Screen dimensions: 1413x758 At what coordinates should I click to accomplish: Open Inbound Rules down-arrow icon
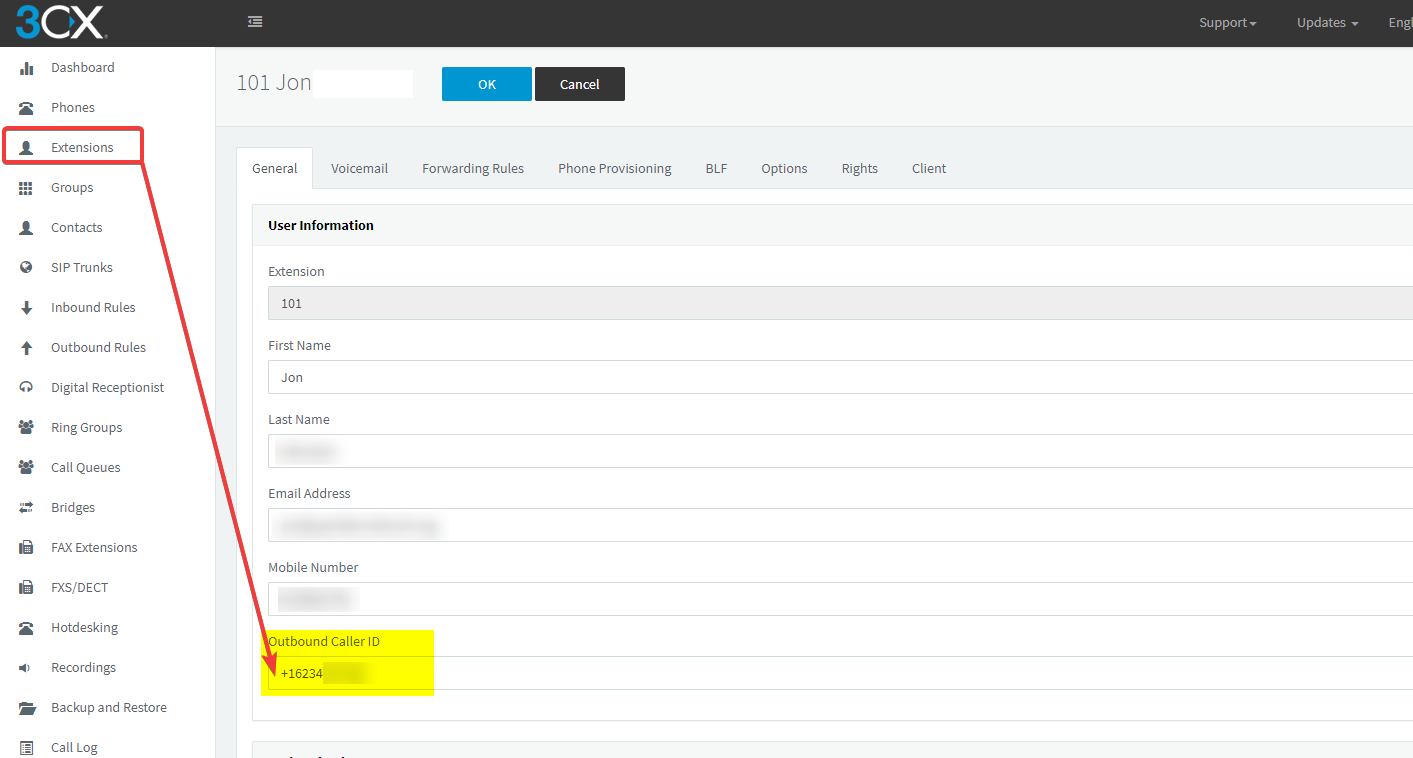(x=27, y=308)
